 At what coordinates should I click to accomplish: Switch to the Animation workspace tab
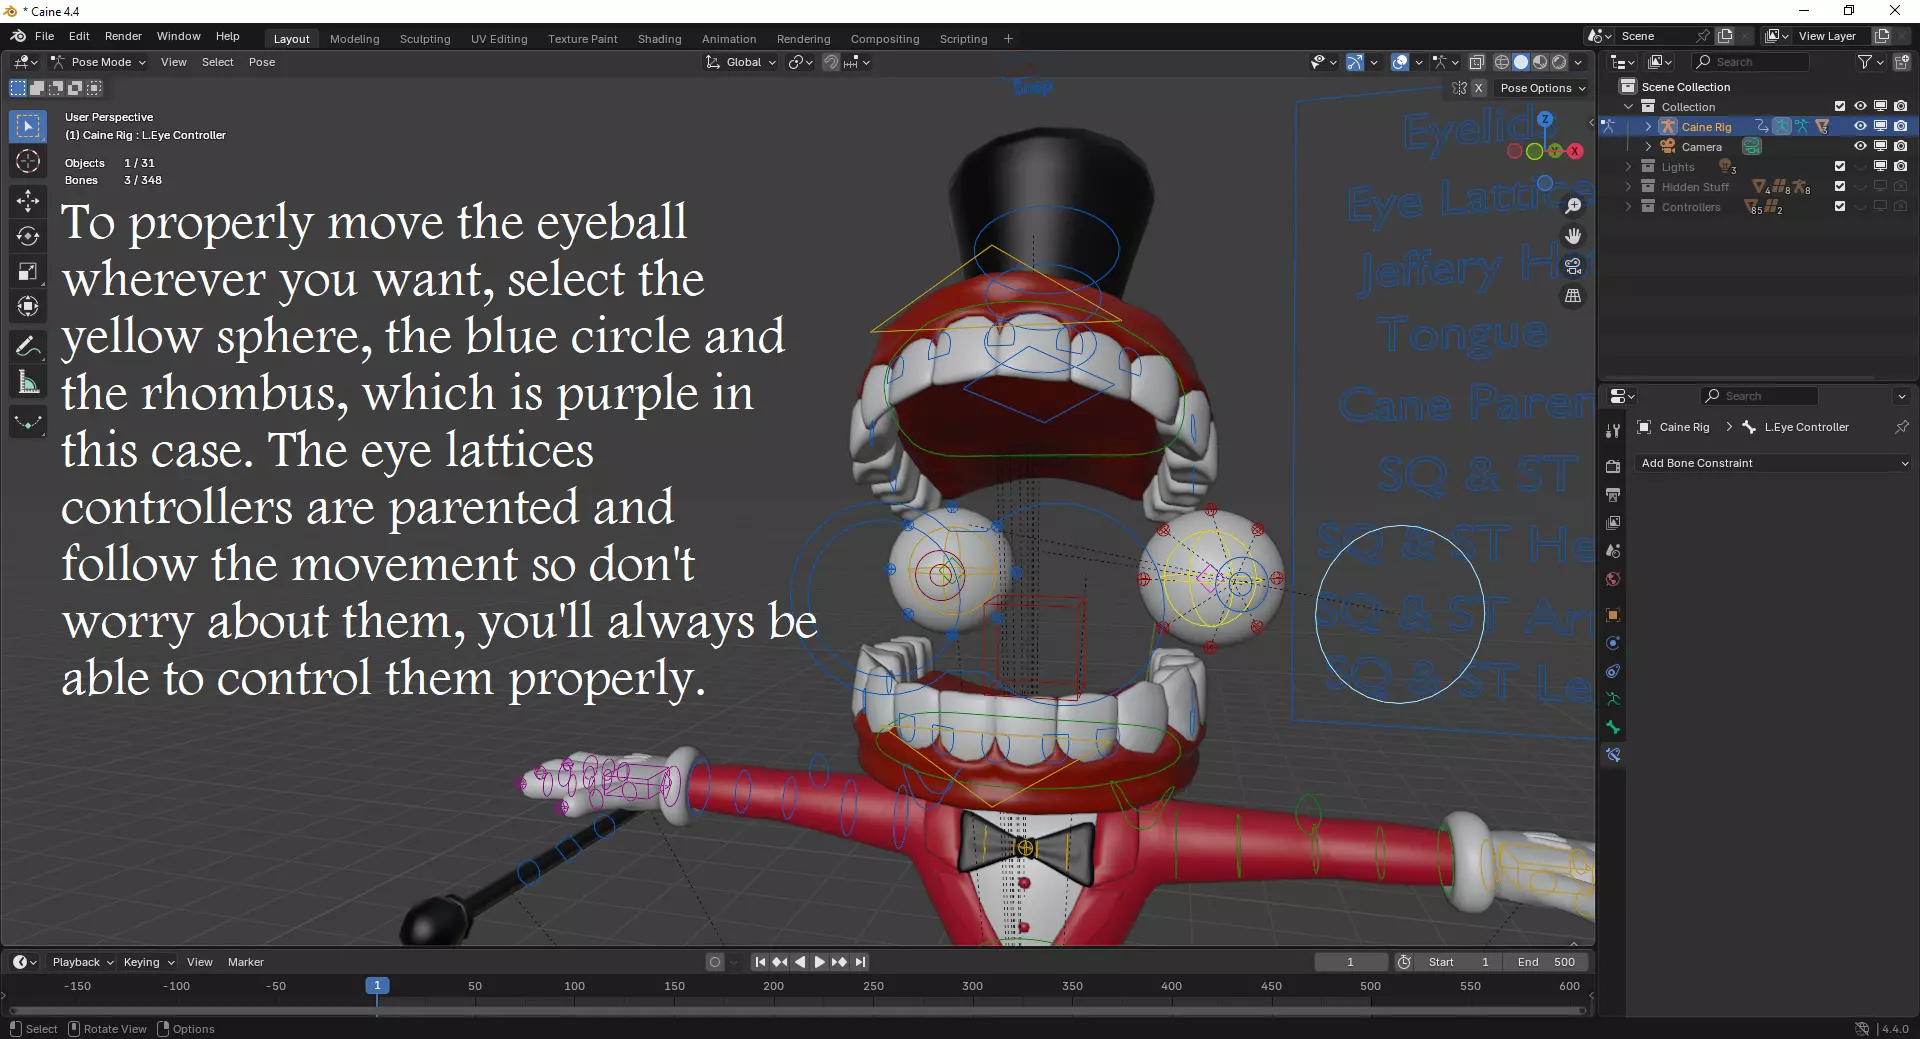(x=729, y=39)
